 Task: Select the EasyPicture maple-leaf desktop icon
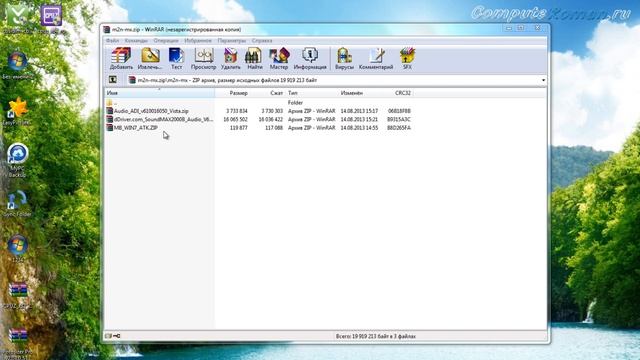point(18,108)
